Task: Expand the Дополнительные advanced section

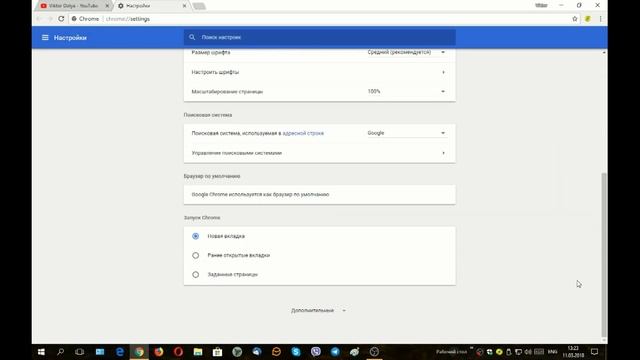Action: click(x=318, y=311)
